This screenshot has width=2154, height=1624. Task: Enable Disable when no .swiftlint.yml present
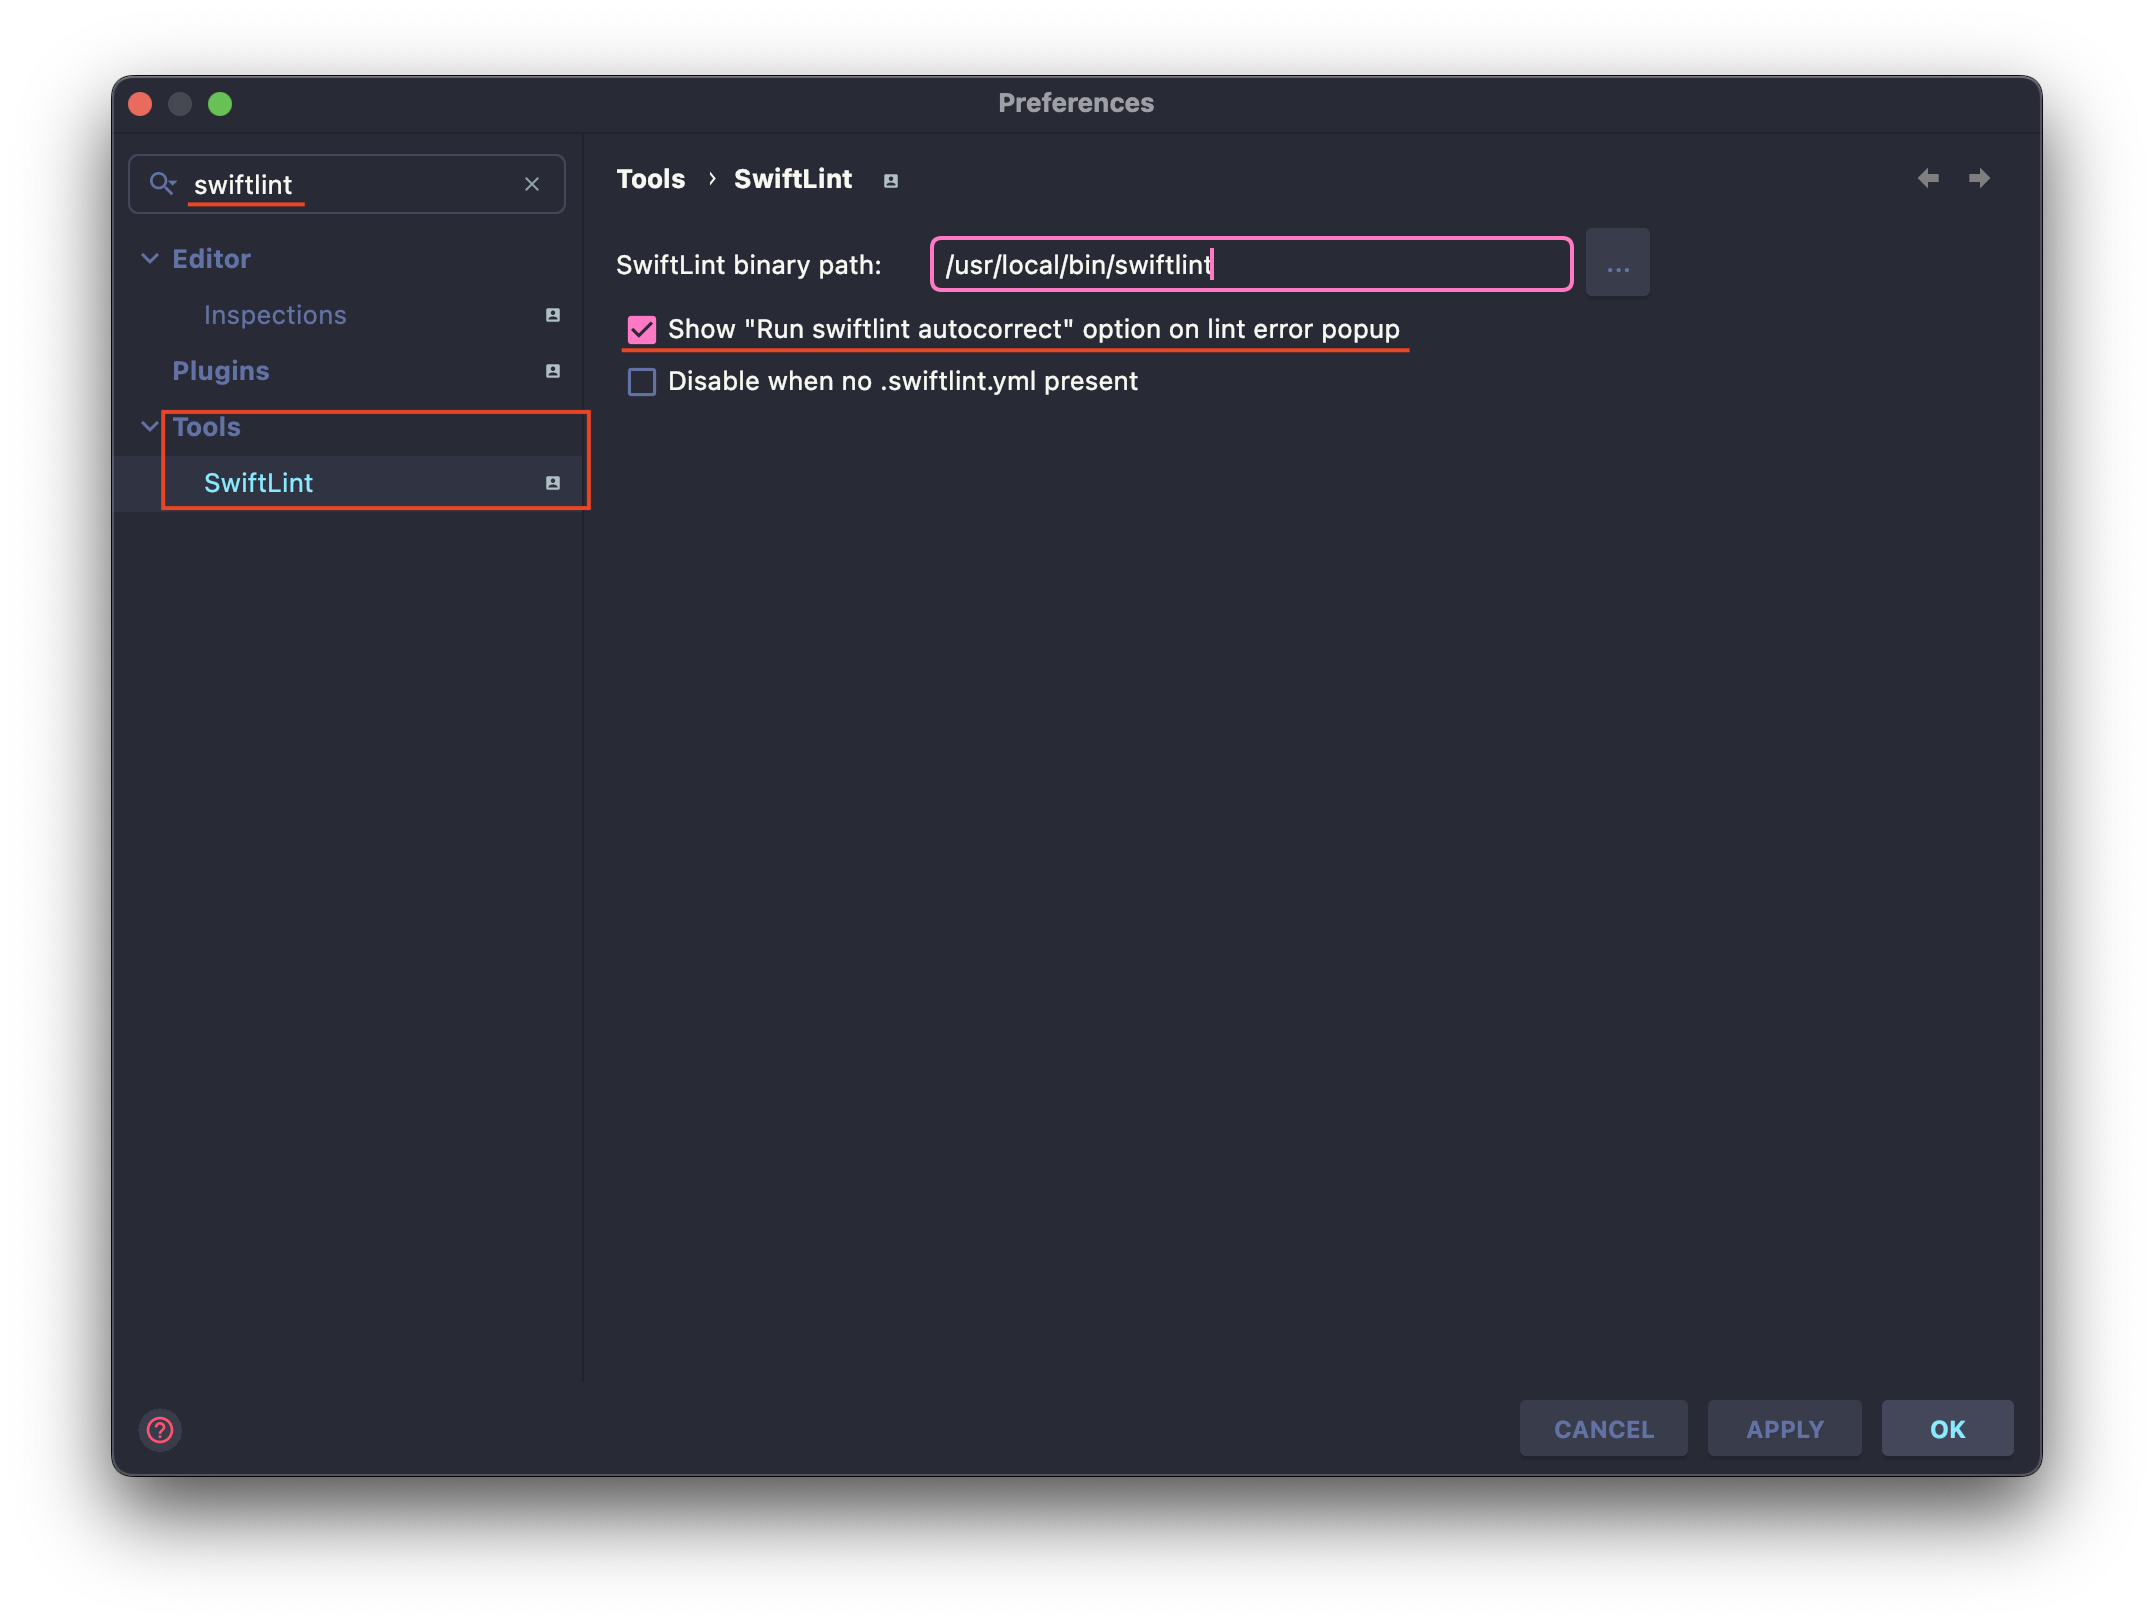642,381
